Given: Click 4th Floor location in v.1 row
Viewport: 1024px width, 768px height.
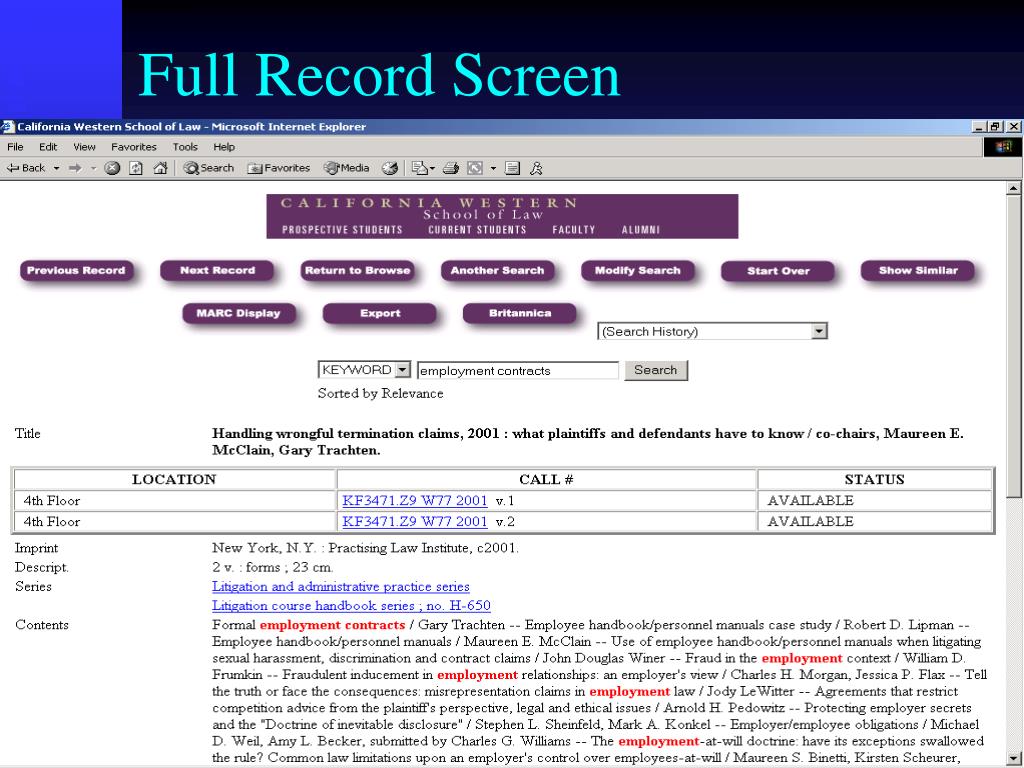Looking at the screenshot, I should coord(52,501).
